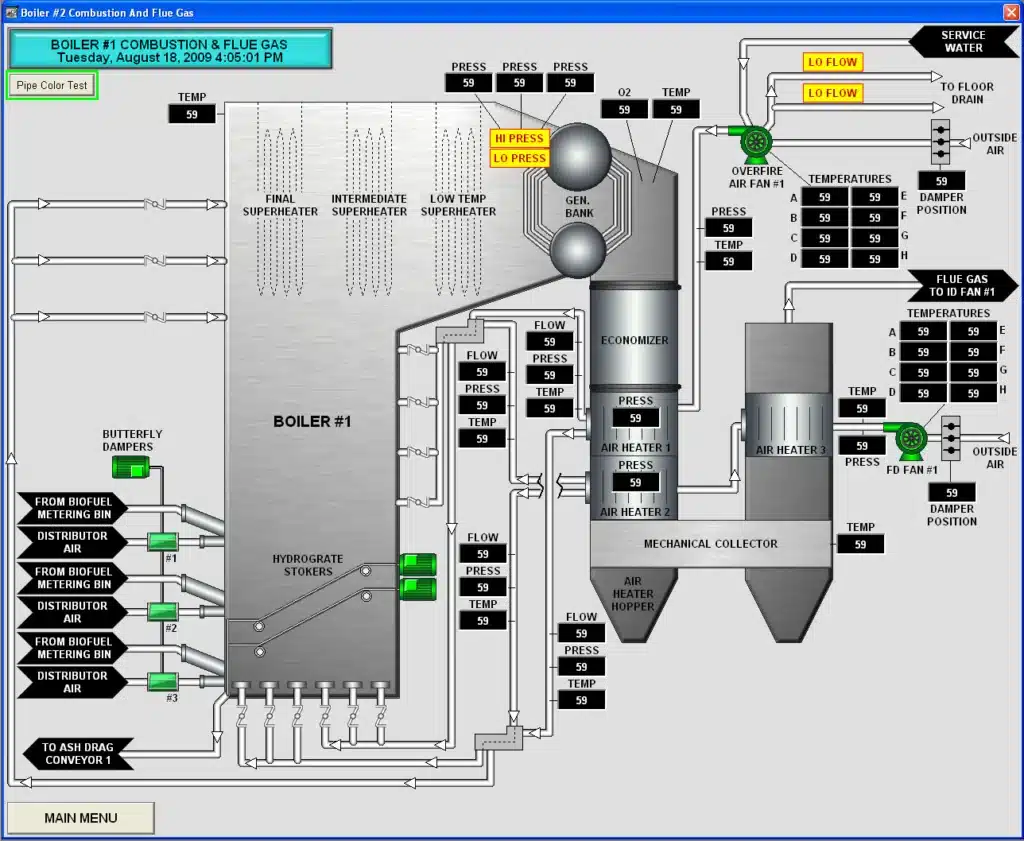Click FD fan PRESS value left of fan

coord(862,446)
